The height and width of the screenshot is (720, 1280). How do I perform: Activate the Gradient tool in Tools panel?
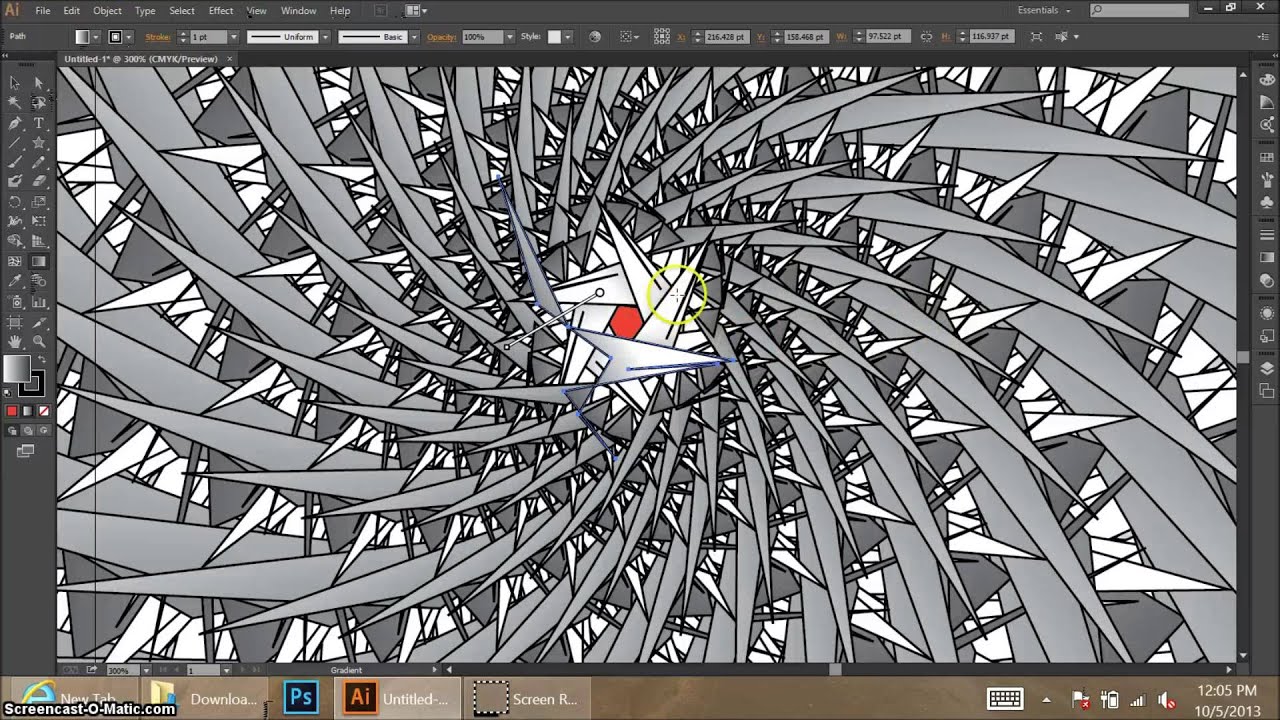39,262
